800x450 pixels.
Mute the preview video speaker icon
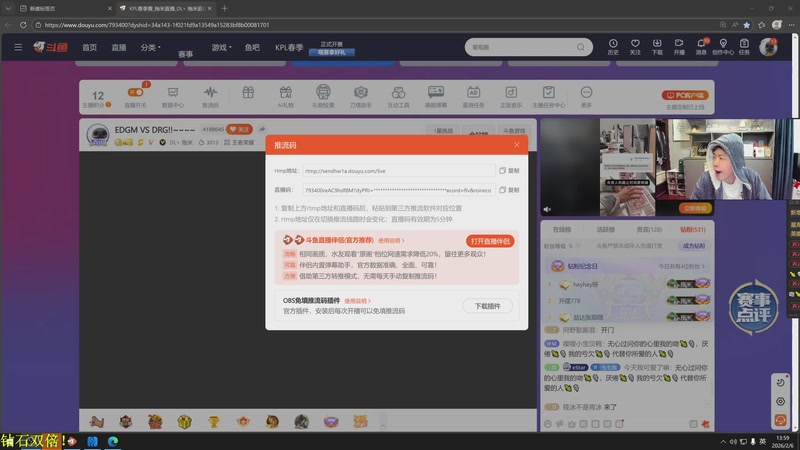547,209
